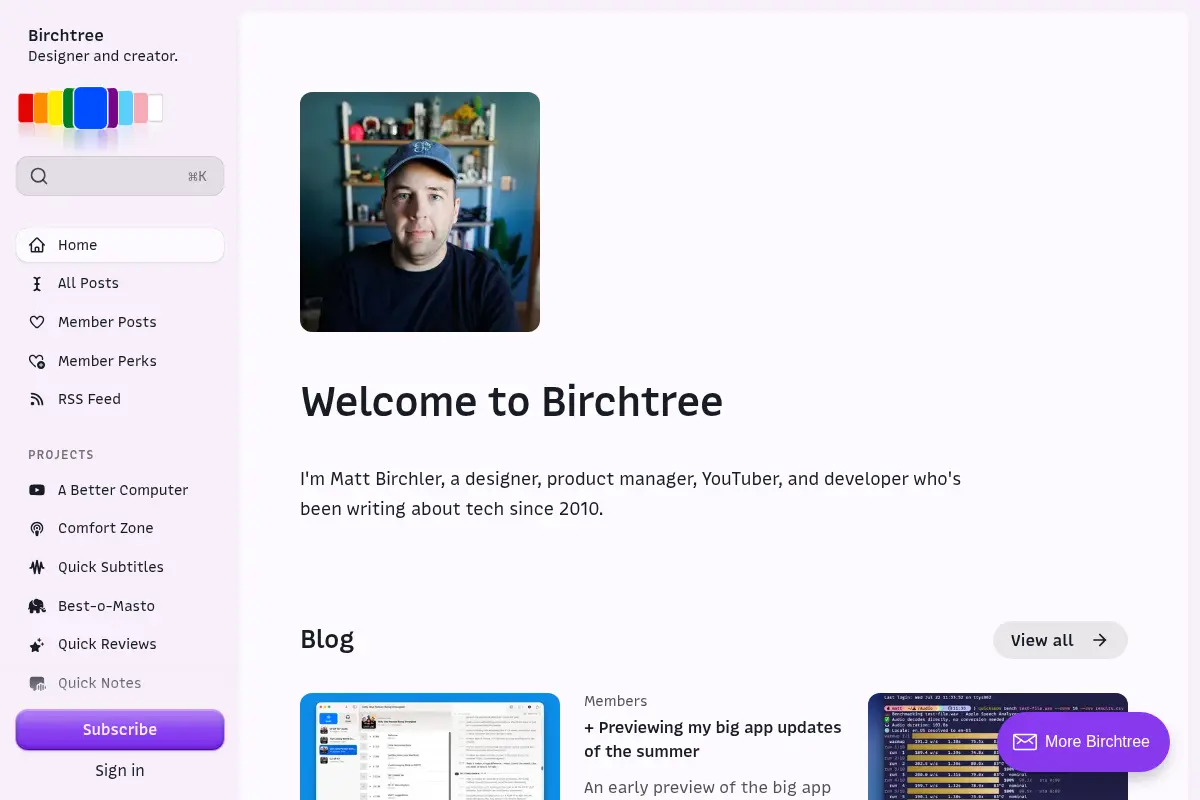
Task: Open the RSS Feed link
Action: point(120,399)
